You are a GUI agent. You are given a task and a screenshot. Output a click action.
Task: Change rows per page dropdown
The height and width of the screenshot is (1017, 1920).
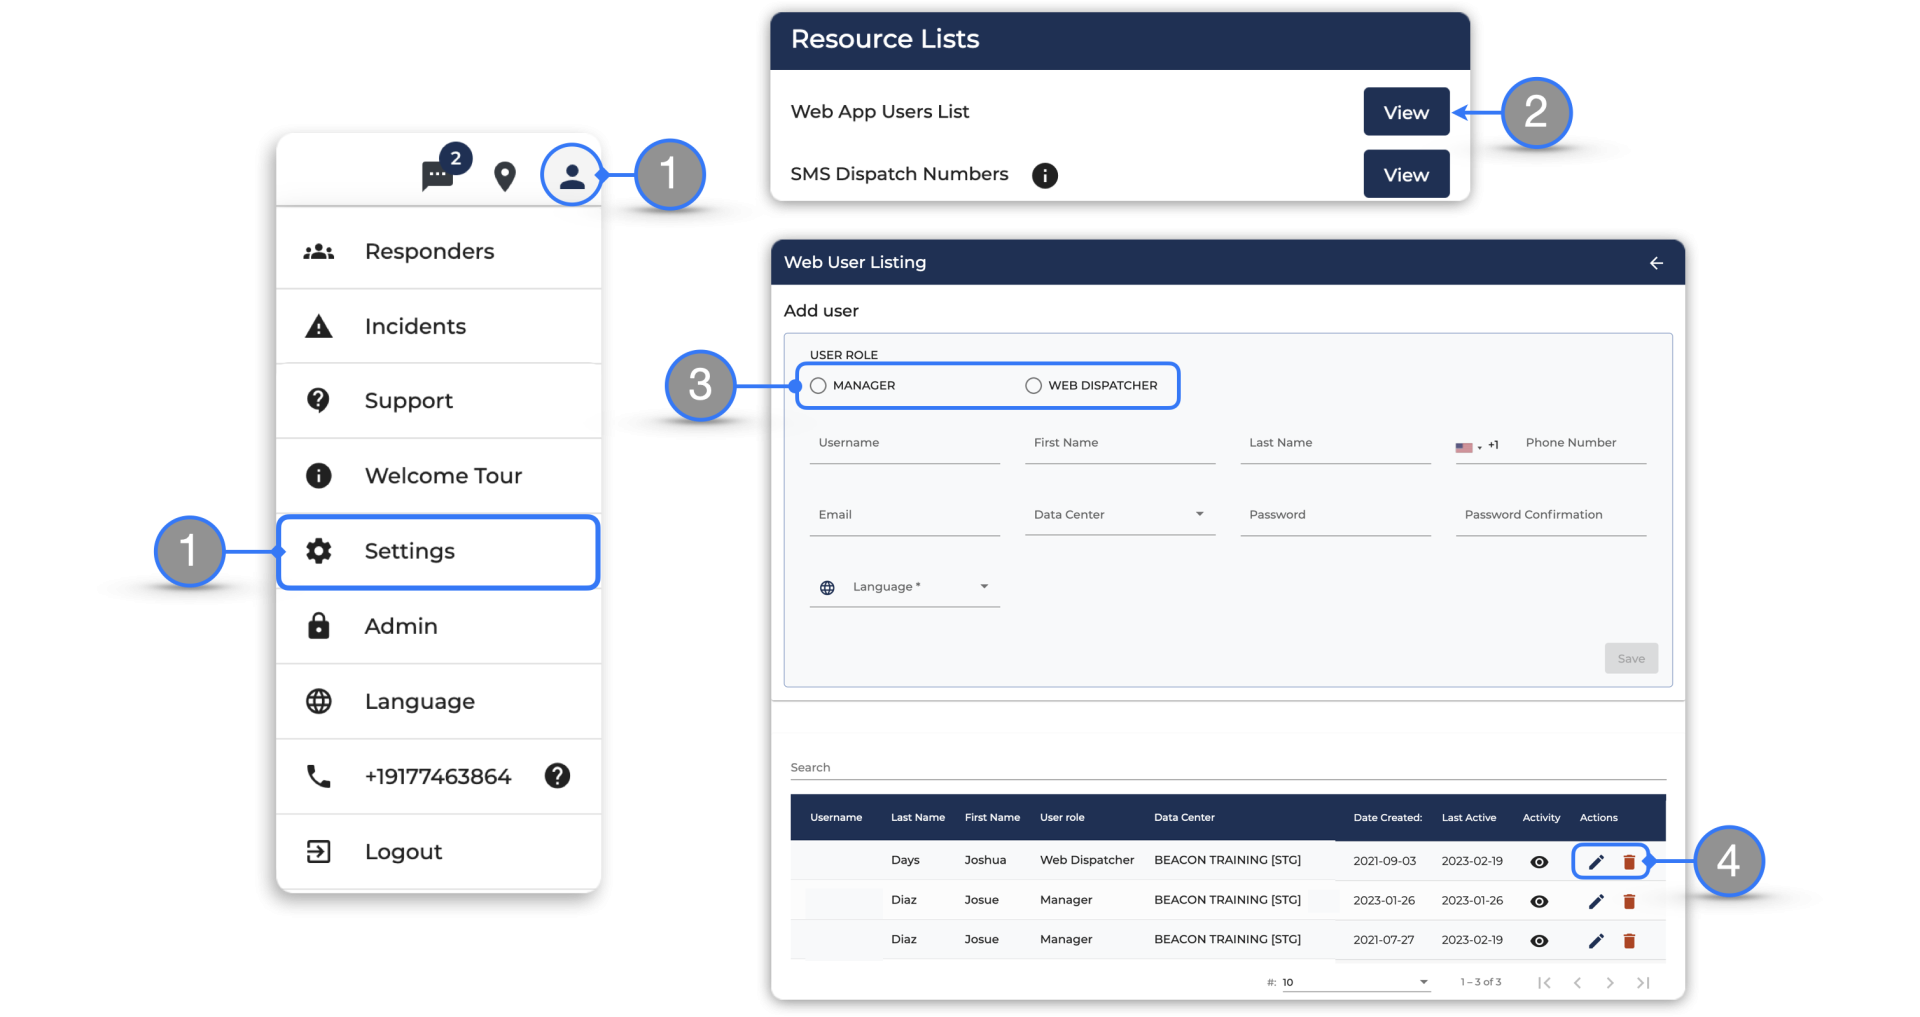pyautogui.click(x=1355, y=983)
